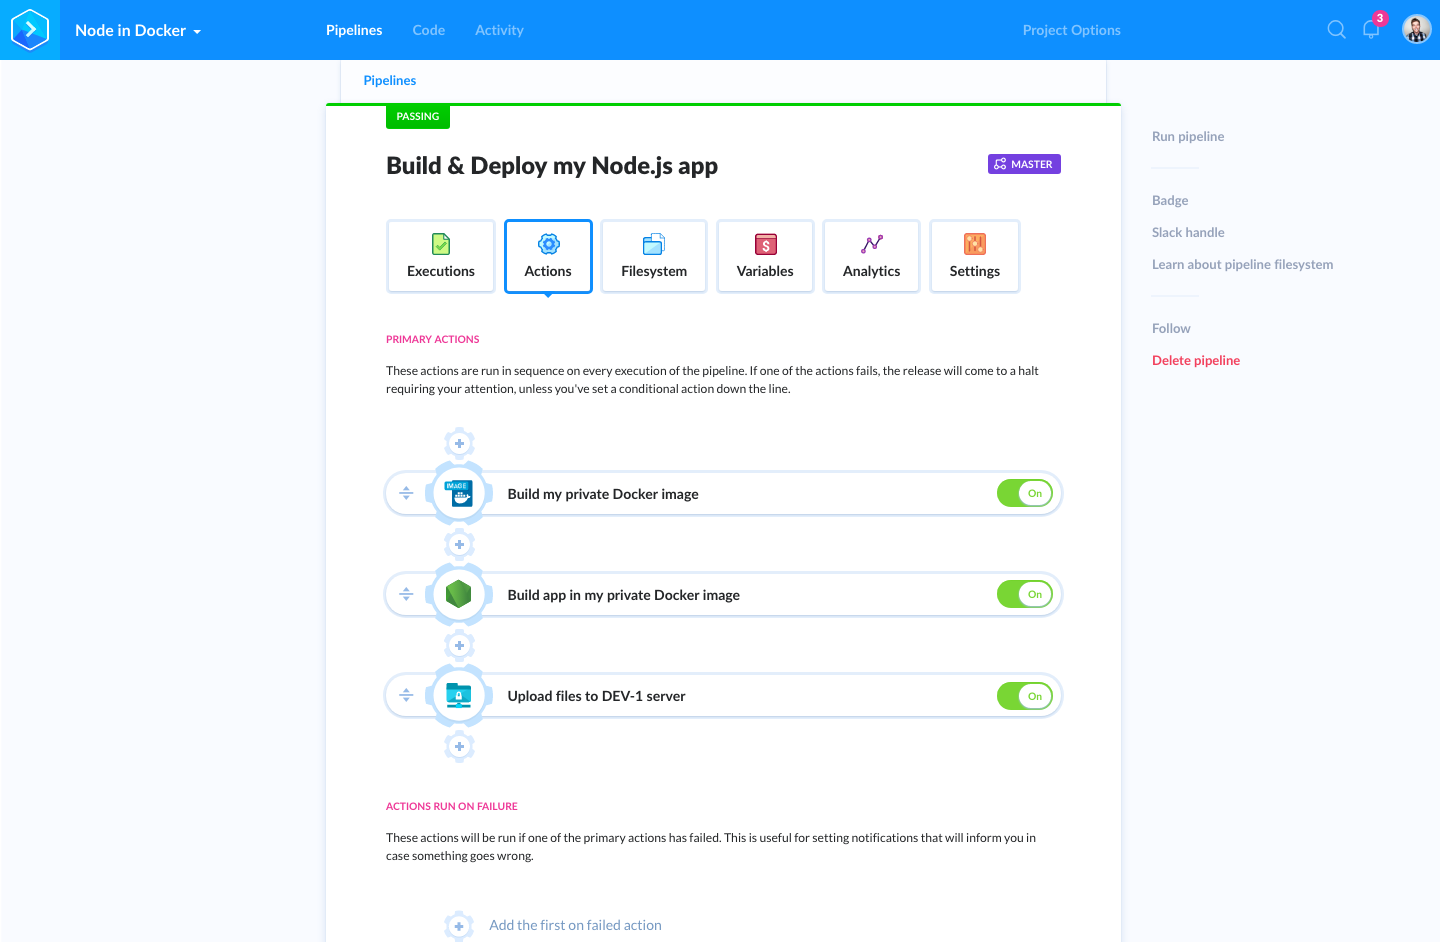Go to Pipelines in top navigation

354,30
